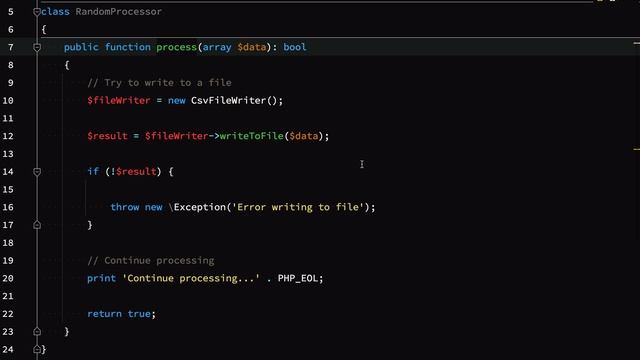This screenshot has height=360, width=640.
Task: Click the writeToFile method call
Action: click(x=251, y=136)
